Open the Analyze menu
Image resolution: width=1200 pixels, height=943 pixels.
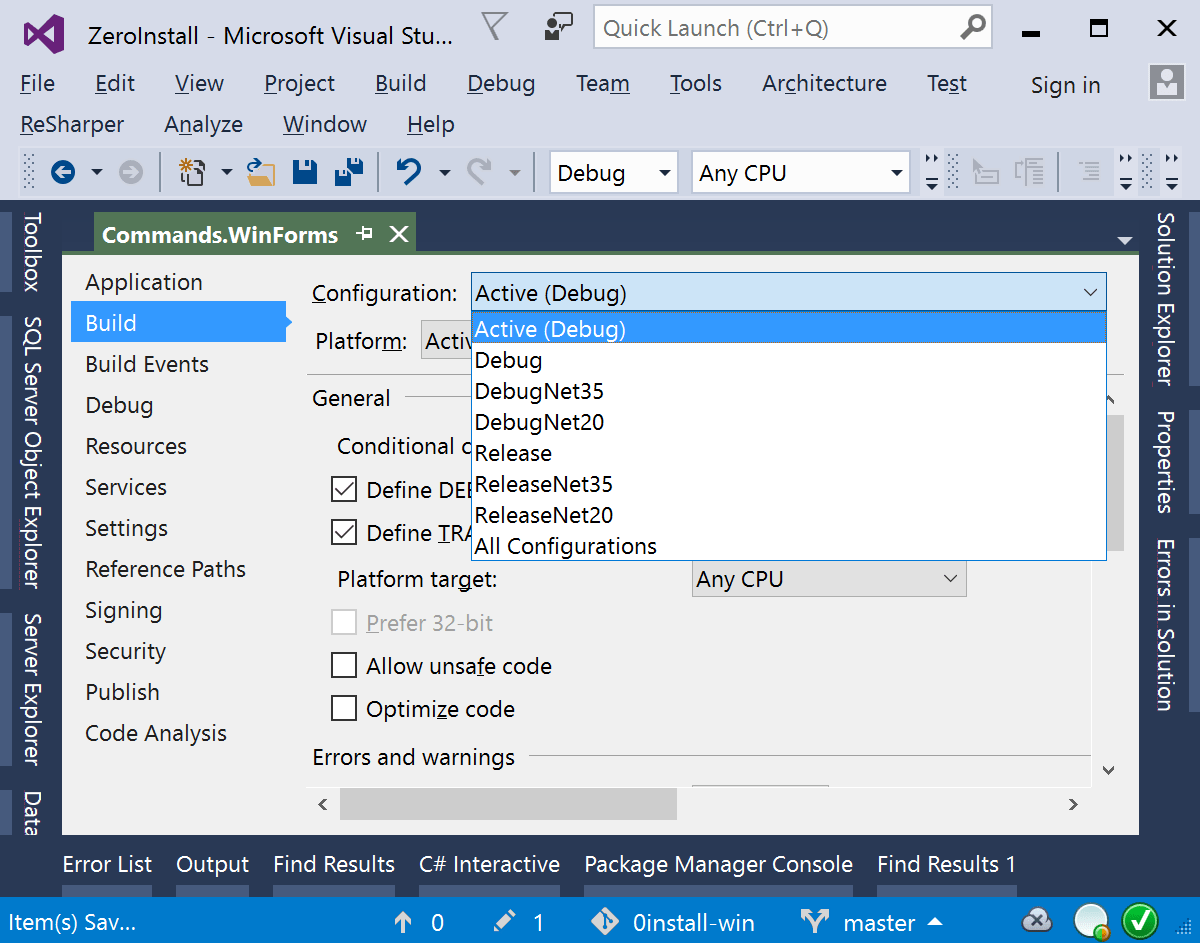click(x=204, y=125)
